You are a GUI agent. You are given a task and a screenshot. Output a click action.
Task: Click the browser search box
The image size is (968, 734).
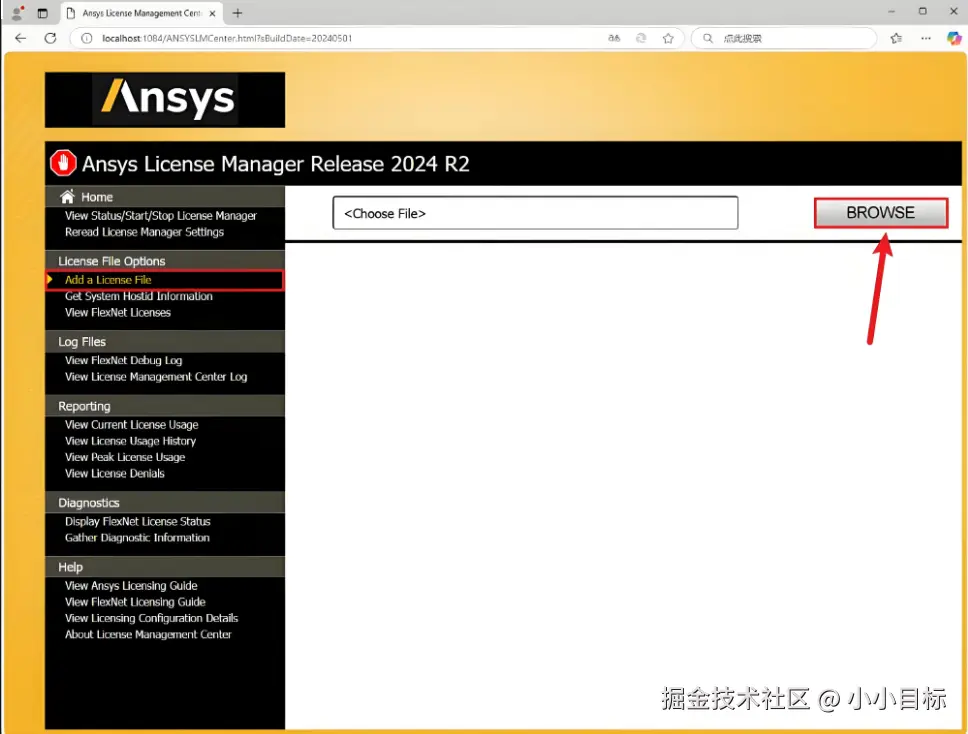(783, 38)
